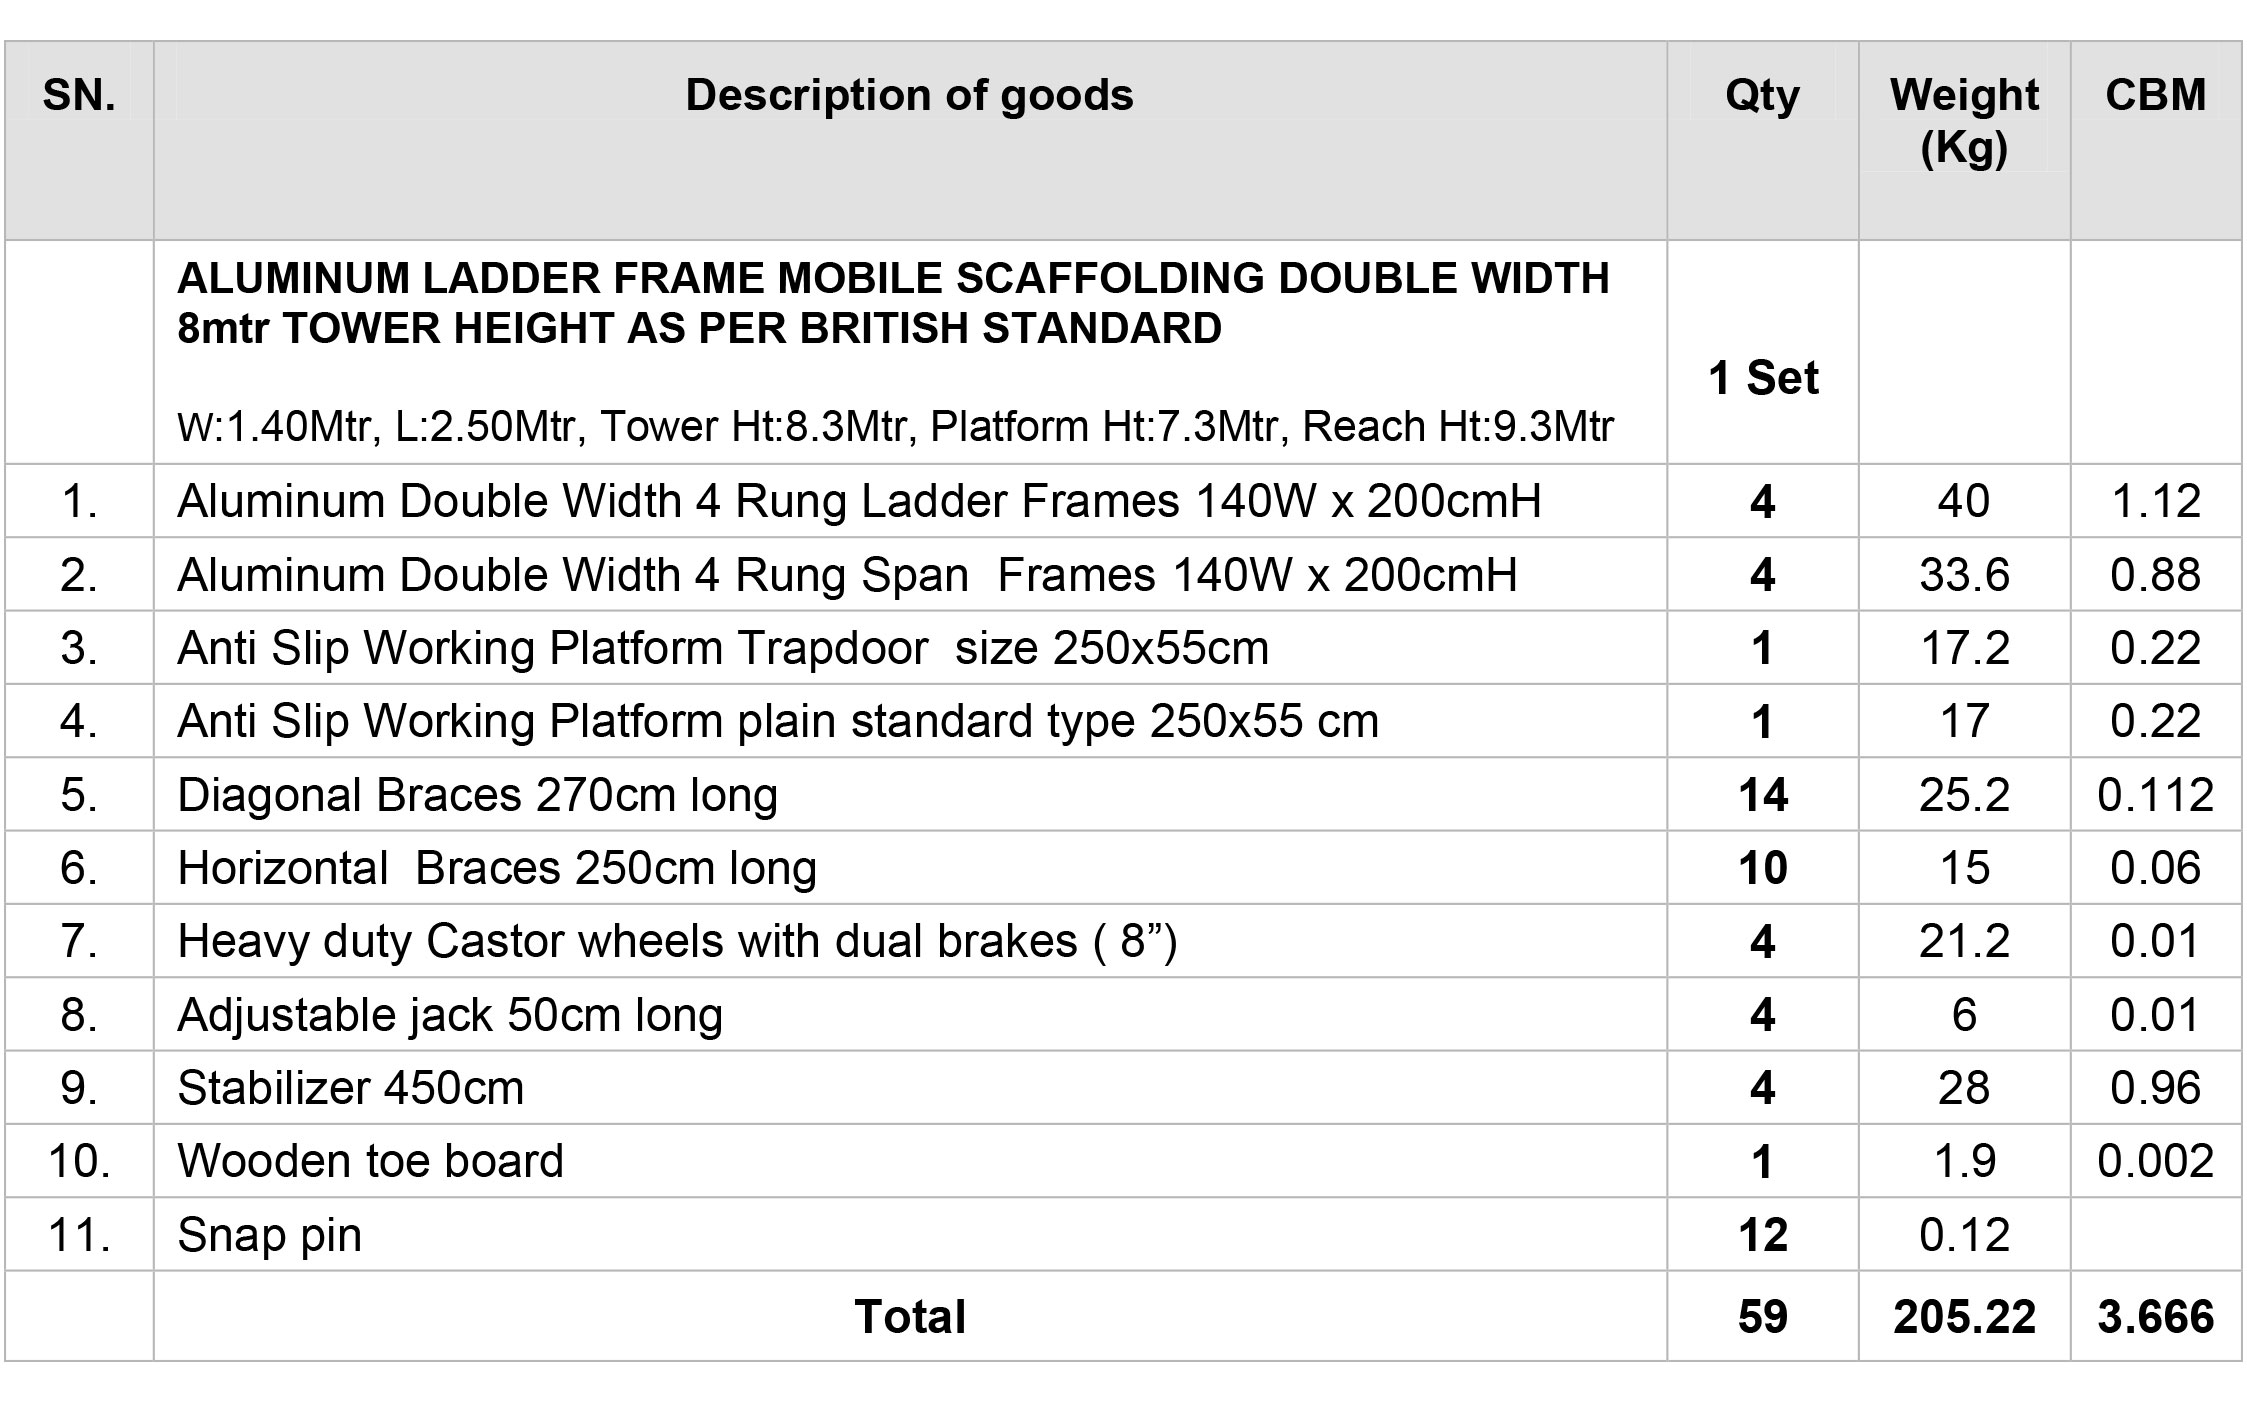Click the scaffolding title text in bold
The width and height of the screenshot is (2247, 1401).
pyautogui.click(x=893, y=303)
